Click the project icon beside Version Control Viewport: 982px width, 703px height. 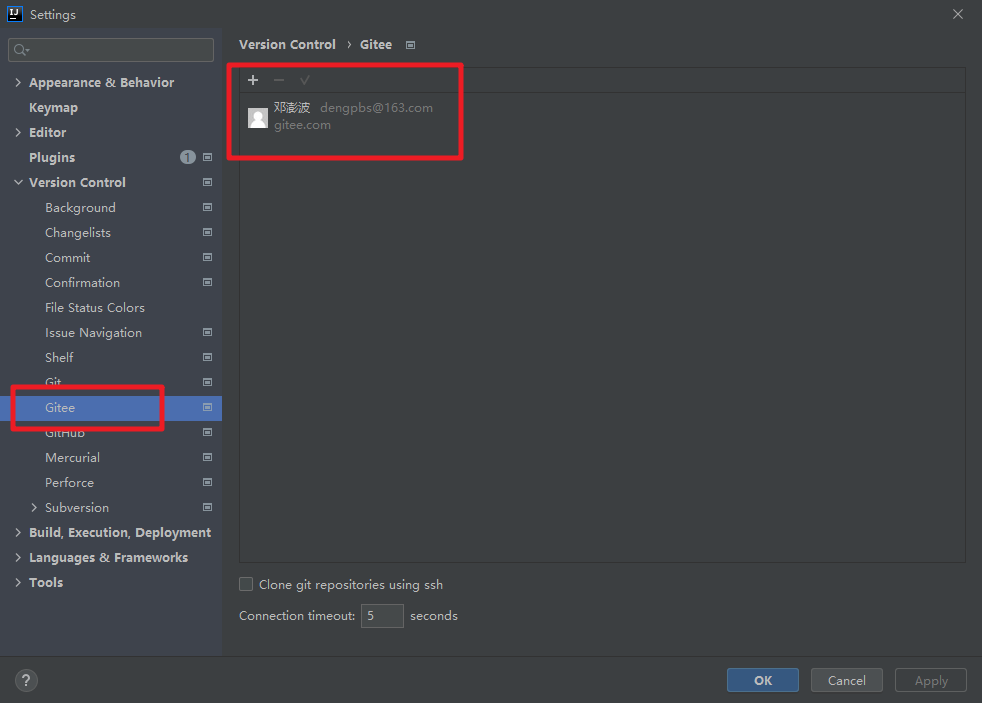(x=207, y=182)
